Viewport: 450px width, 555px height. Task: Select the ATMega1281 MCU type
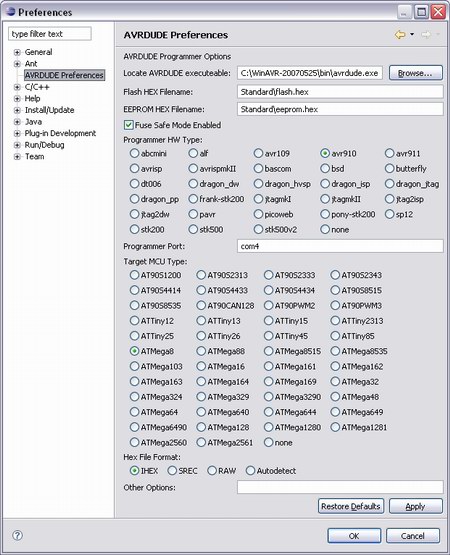(x=335, y=427)
